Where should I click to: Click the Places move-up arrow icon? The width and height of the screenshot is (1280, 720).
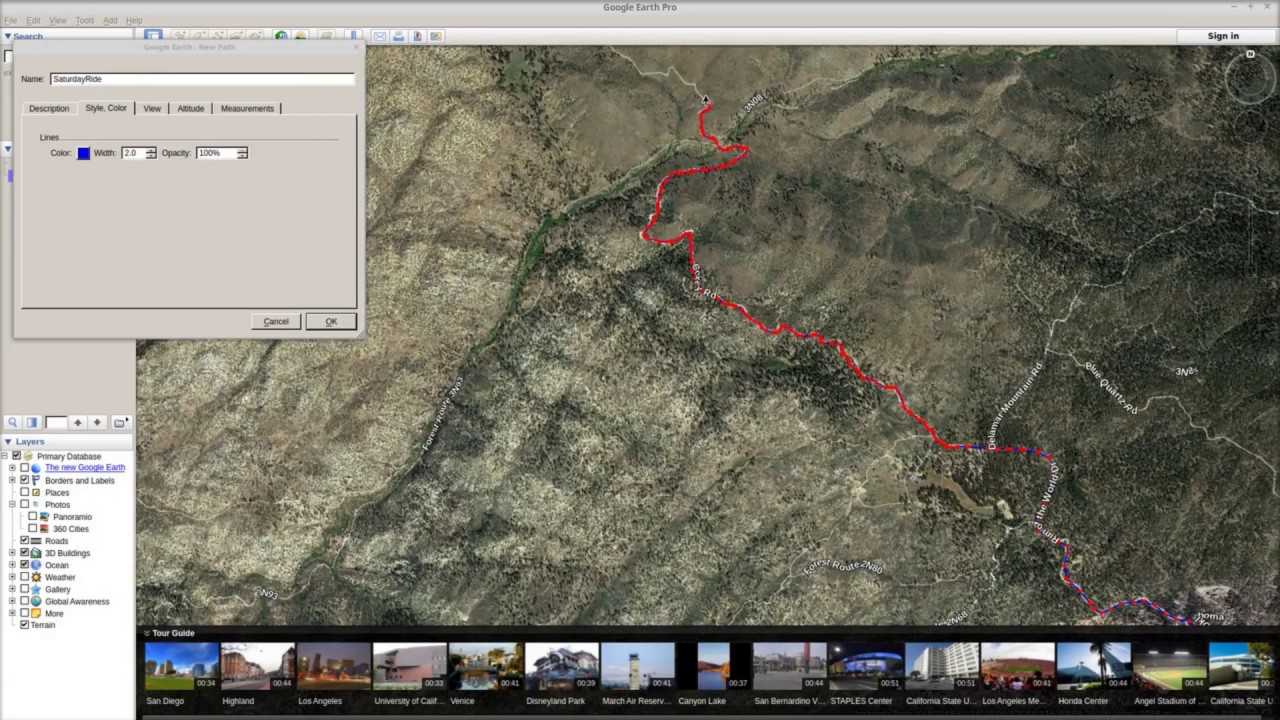click(x=77, y=422)
